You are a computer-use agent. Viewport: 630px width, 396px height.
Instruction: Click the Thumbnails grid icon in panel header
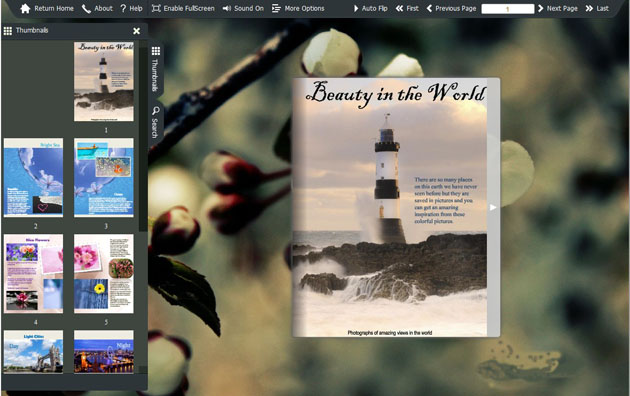(x=8, y=31)
